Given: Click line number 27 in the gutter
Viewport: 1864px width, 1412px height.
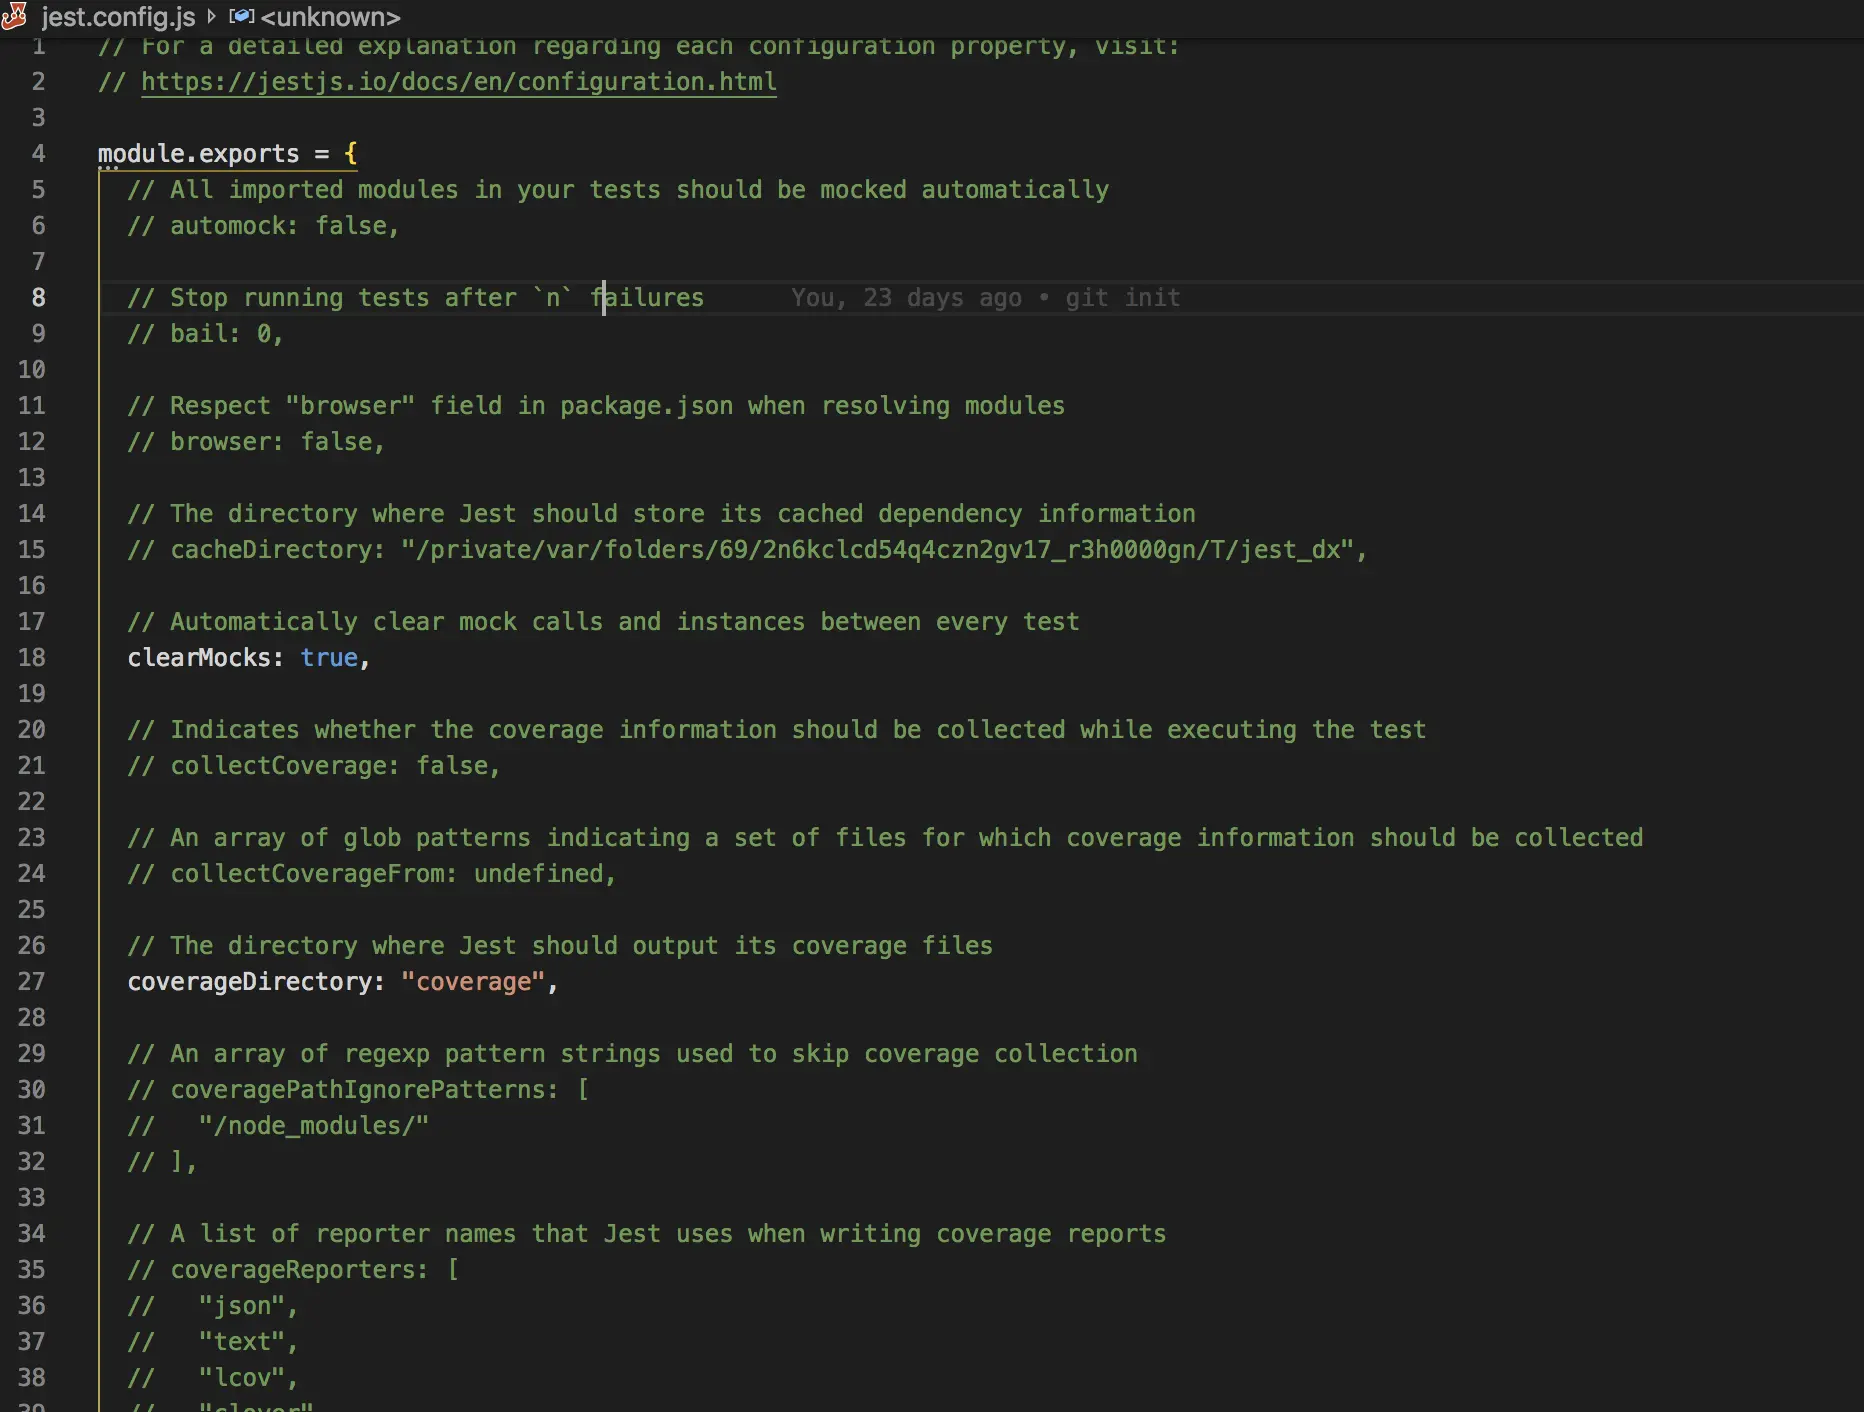Looking at the screenshot, I should coord(32,982).
